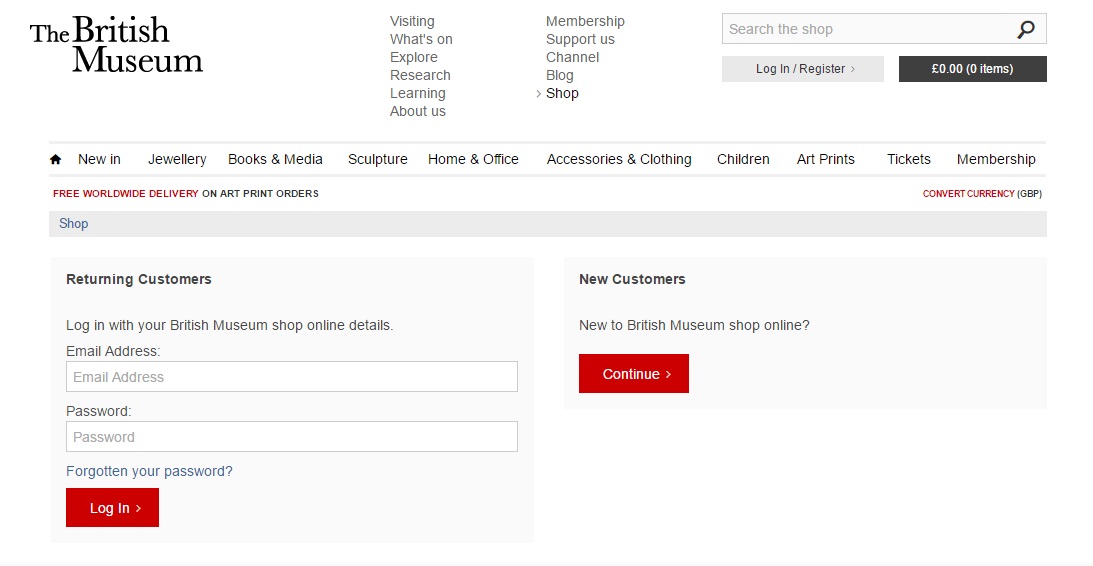Click the "New Customers" heading
The image size is (1093, 566).
click(x=632, y=280)
